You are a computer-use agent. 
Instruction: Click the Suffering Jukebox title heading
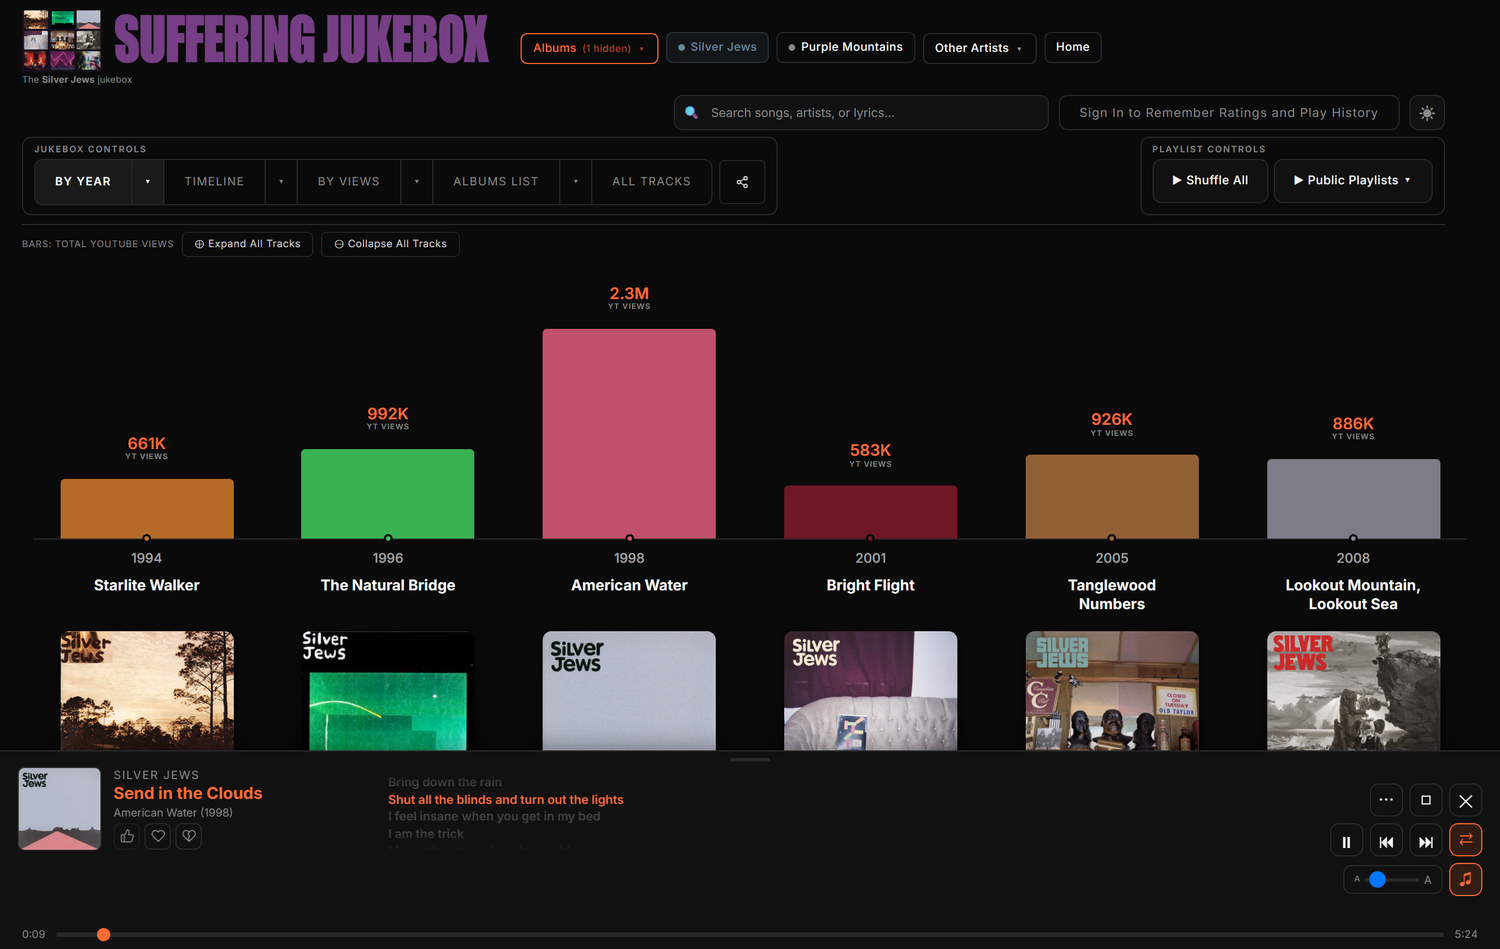coord(302,40)
